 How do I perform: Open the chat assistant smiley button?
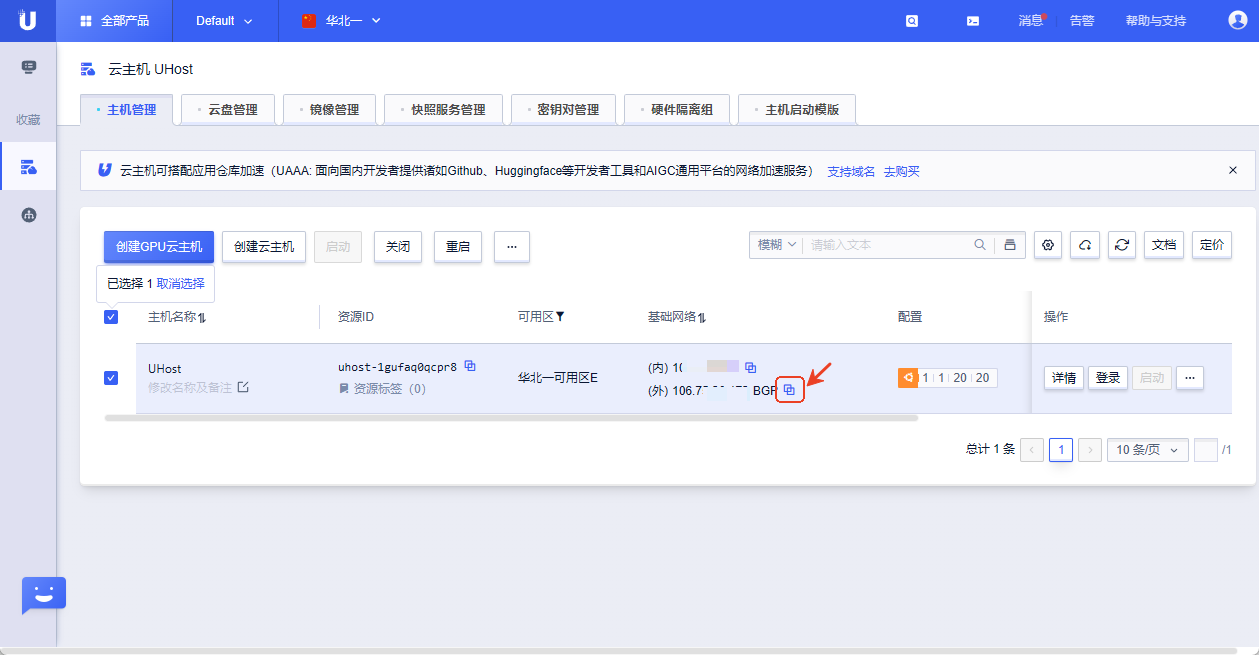43,595
